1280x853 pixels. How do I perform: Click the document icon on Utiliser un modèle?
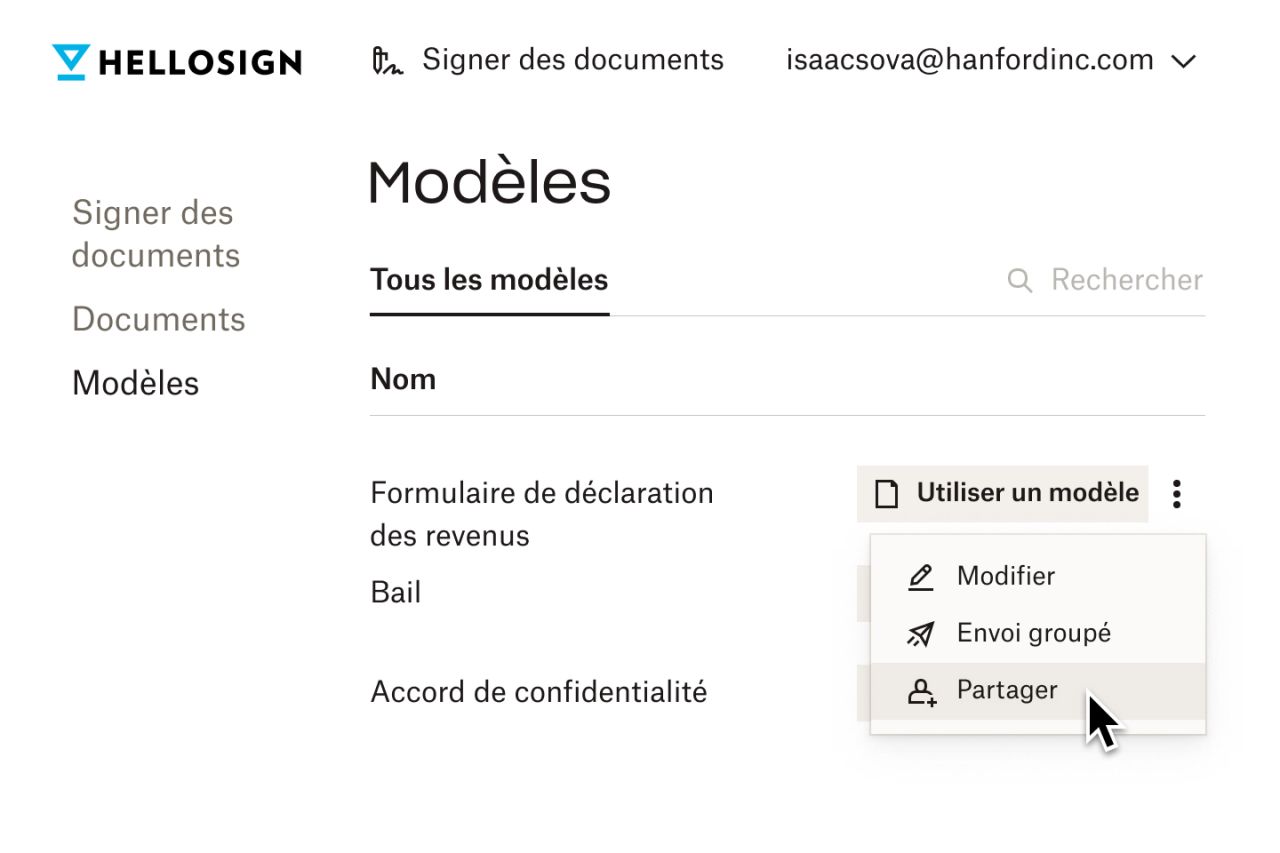(888, 492)
